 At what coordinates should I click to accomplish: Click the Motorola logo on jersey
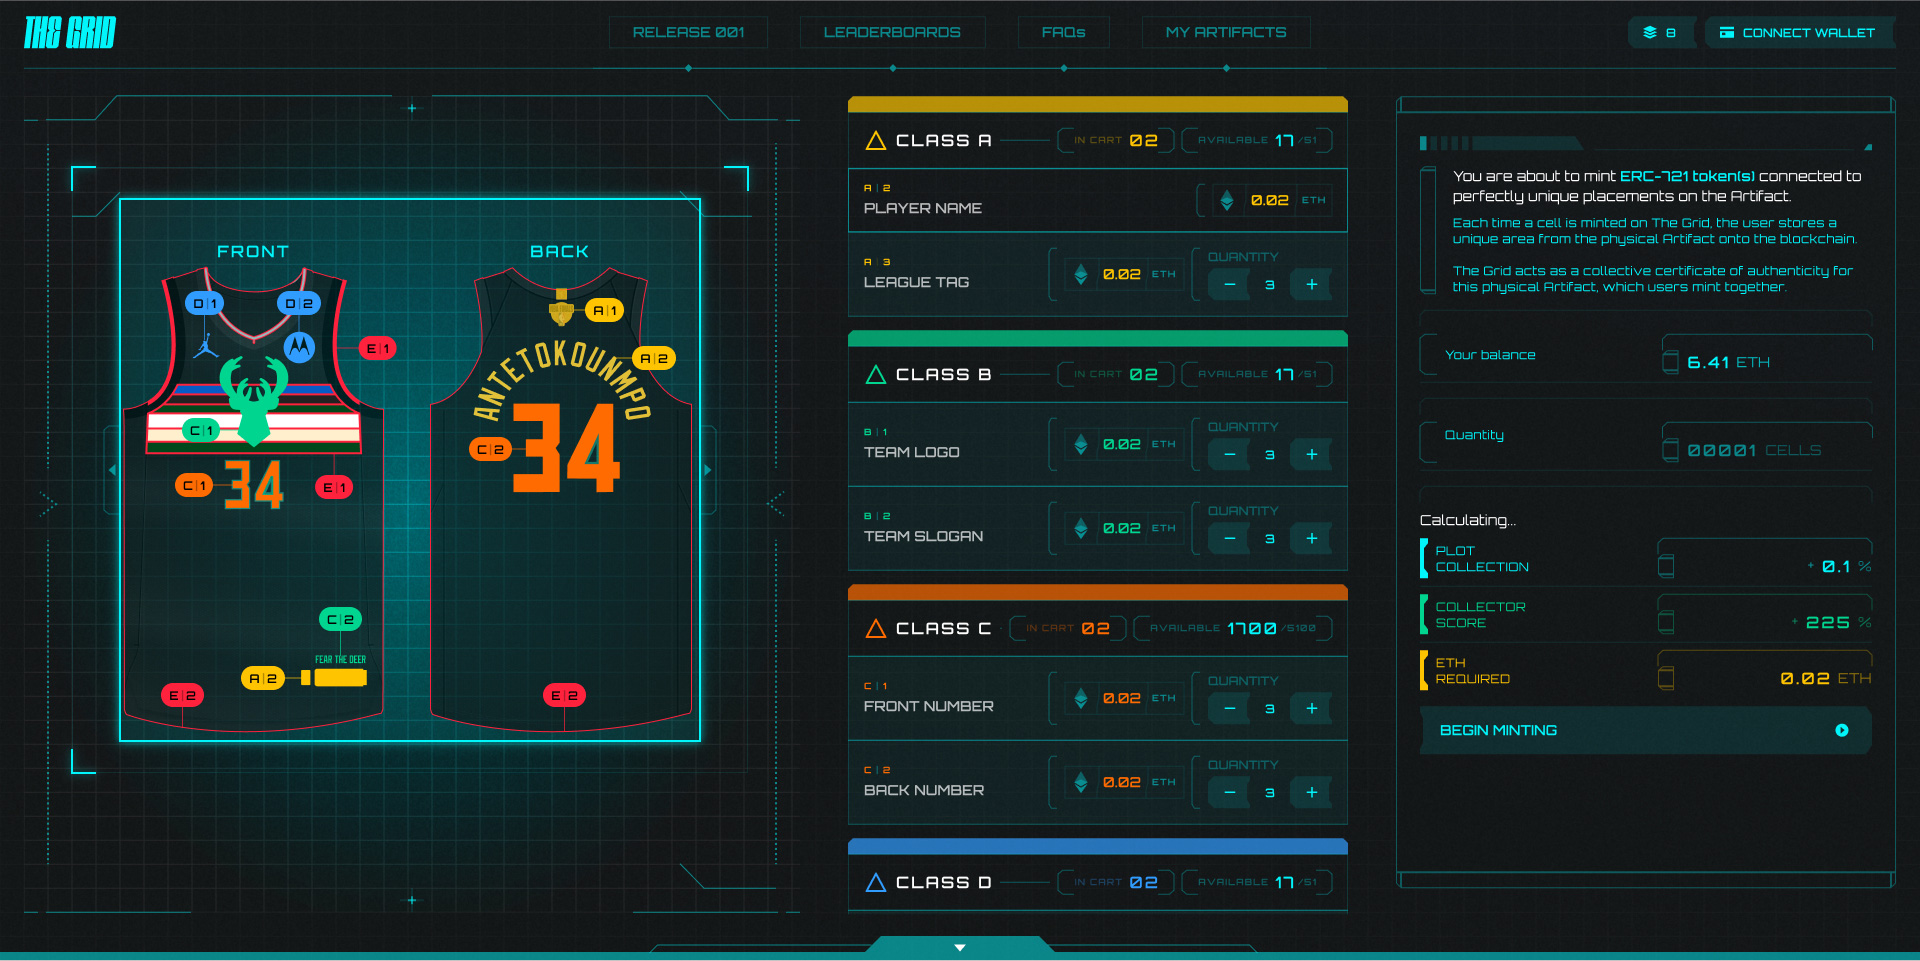(299, 347)
